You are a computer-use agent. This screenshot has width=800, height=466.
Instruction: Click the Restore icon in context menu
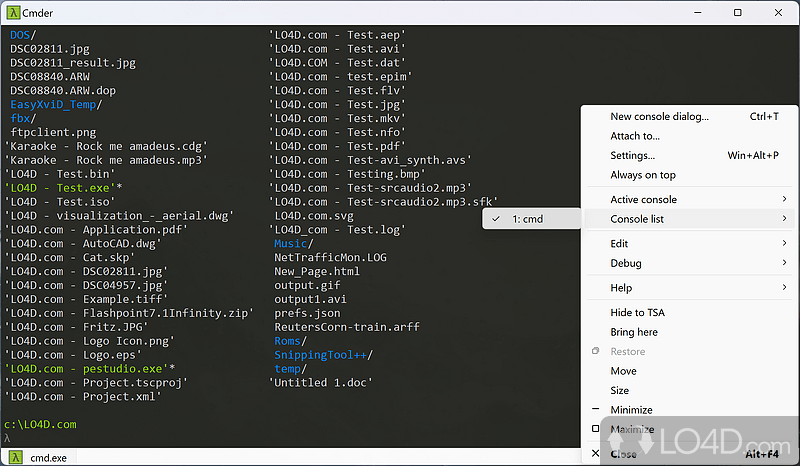(595, 351)
